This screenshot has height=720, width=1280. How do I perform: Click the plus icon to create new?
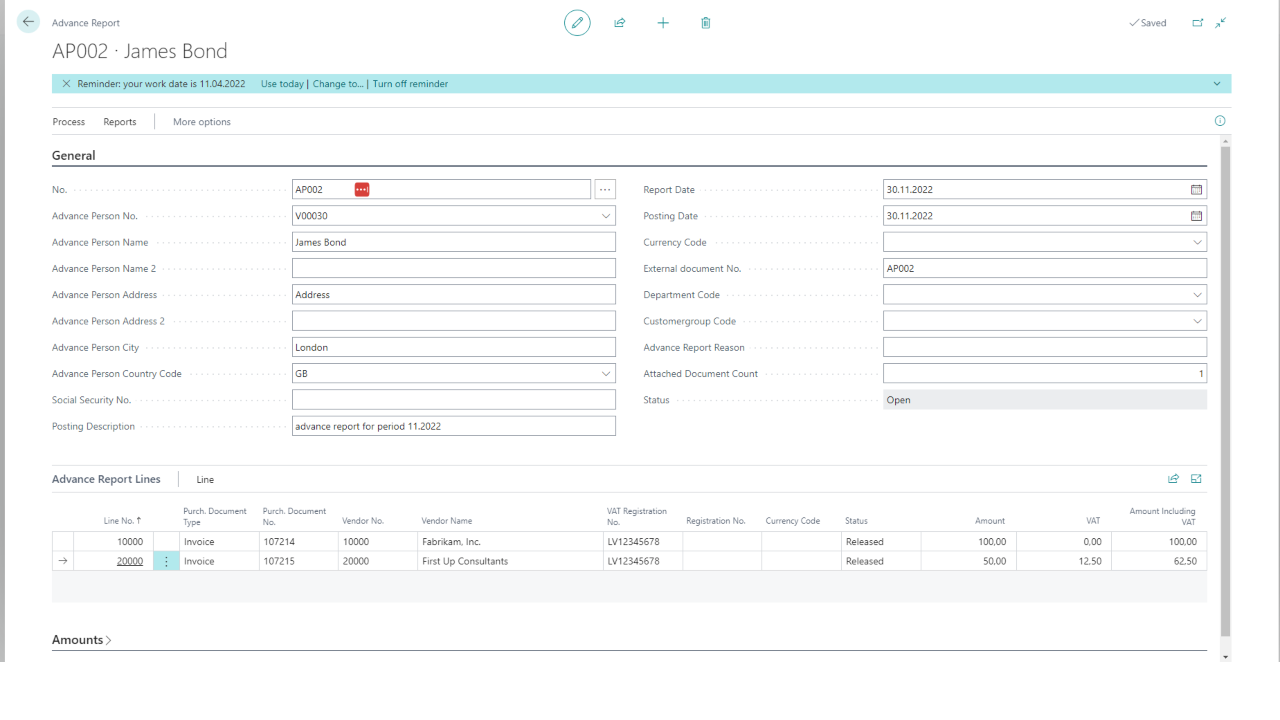pyautogui.click(x=663, y=23)
